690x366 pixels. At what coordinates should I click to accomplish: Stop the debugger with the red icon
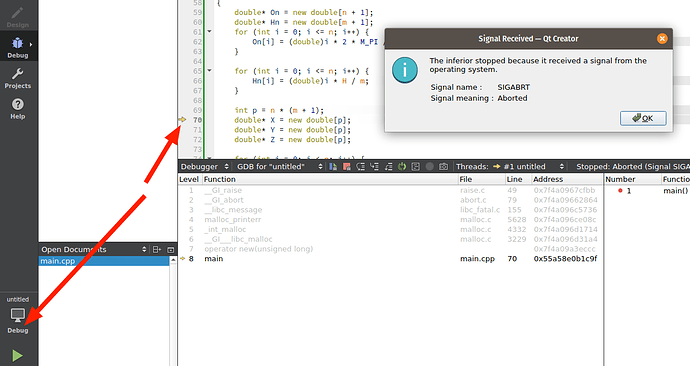point(346,166)
